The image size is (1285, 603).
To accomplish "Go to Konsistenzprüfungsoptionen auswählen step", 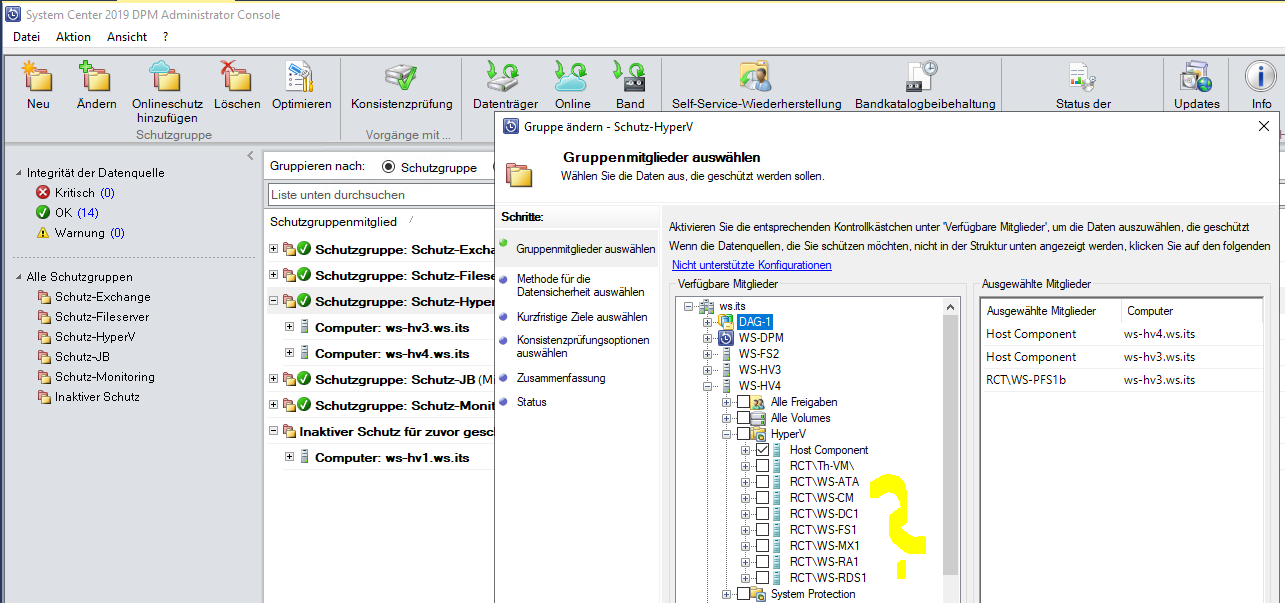I will [583, 346].
